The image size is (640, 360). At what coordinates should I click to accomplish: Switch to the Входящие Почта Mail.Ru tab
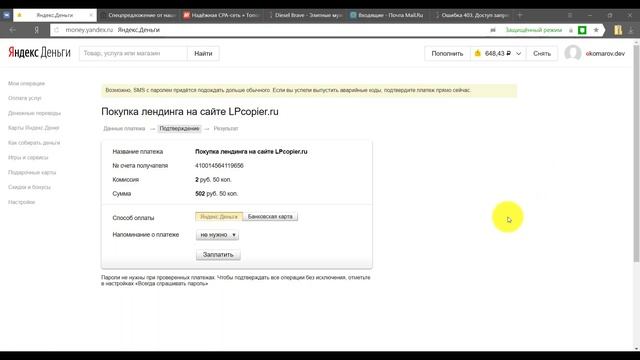coord(388,15)
